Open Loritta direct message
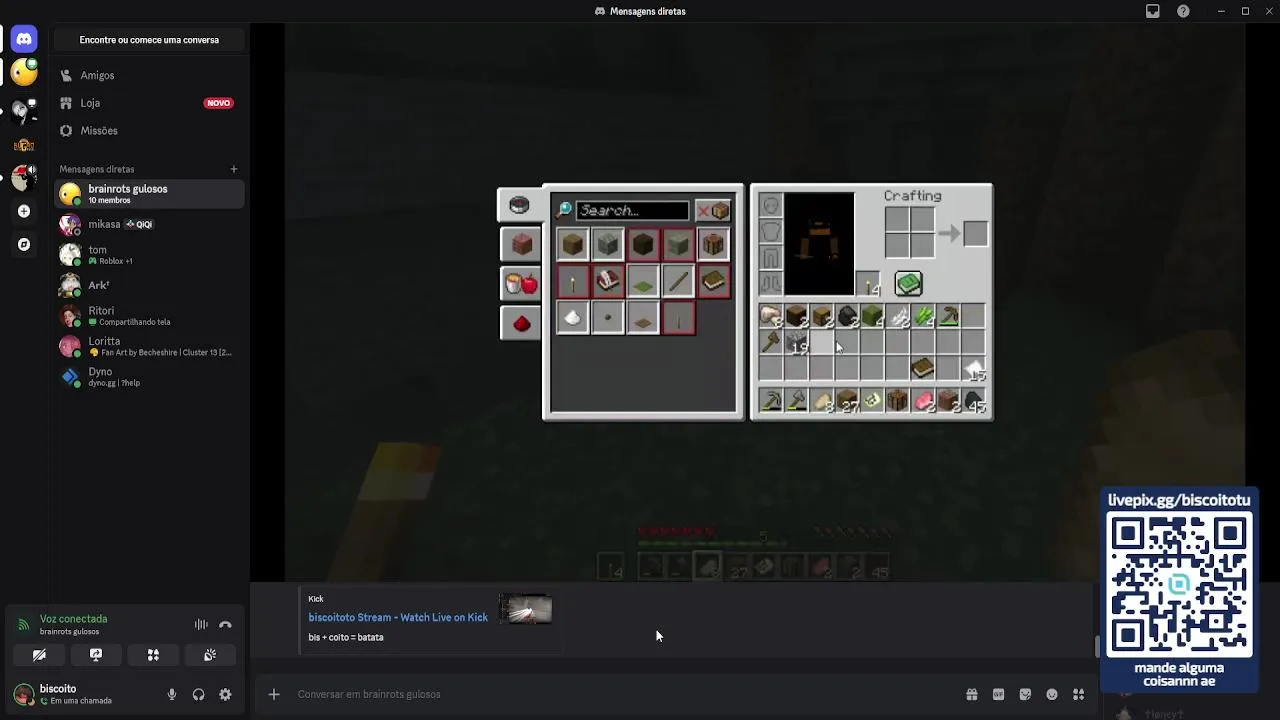The height and width of the screenshot is (720, 1280). 149,347
